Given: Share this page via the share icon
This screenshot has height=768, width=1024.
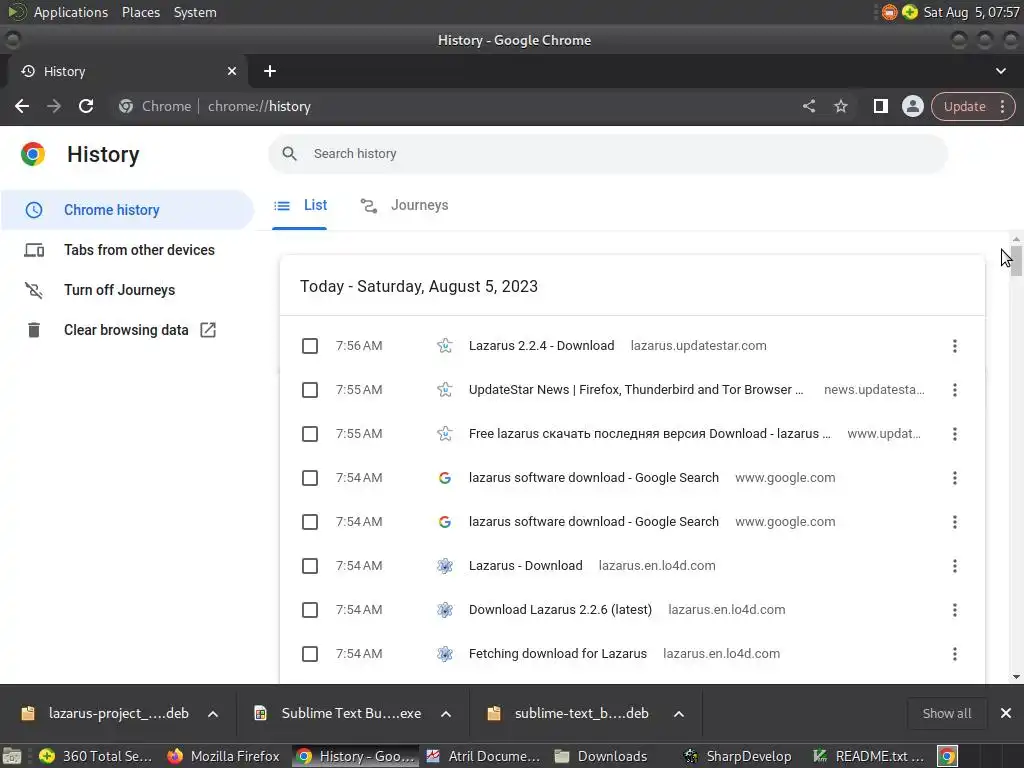Looking at the screenshot, I should click(808, 106).
